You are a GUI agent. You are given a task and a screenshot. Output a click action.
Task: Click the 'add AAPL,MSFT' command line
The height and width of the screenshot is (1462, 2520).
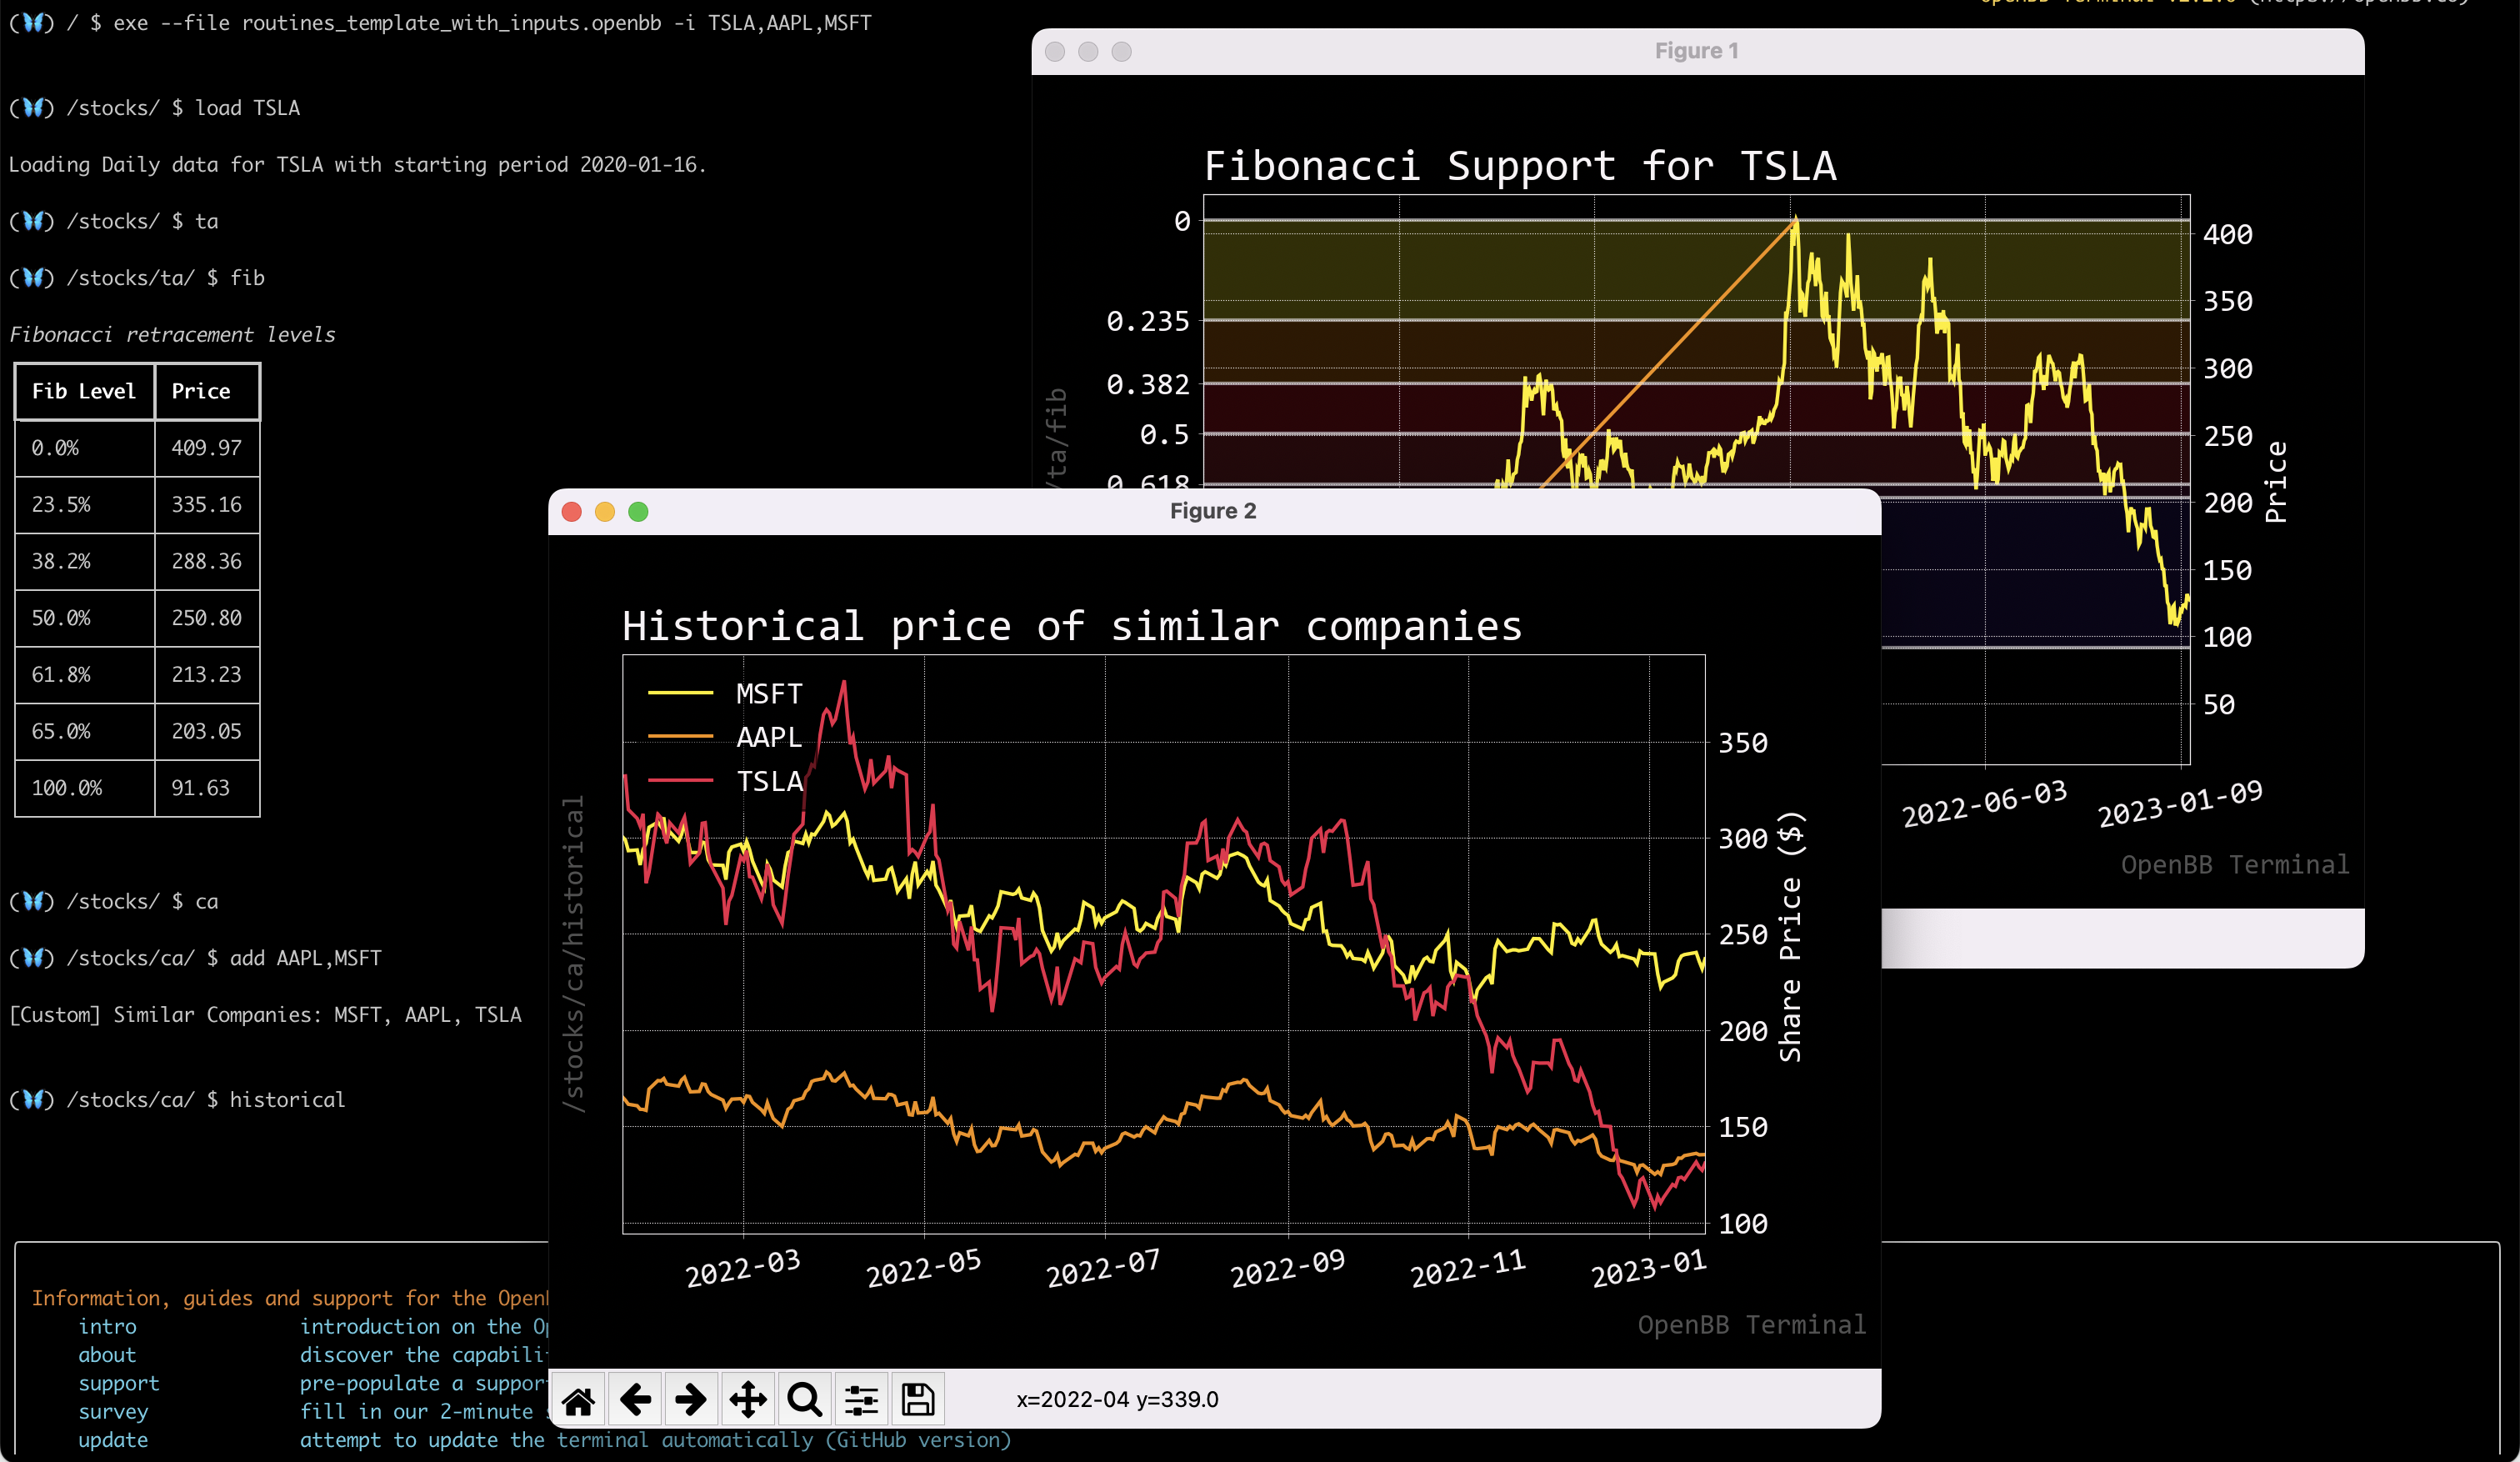[x=196, y=958]
